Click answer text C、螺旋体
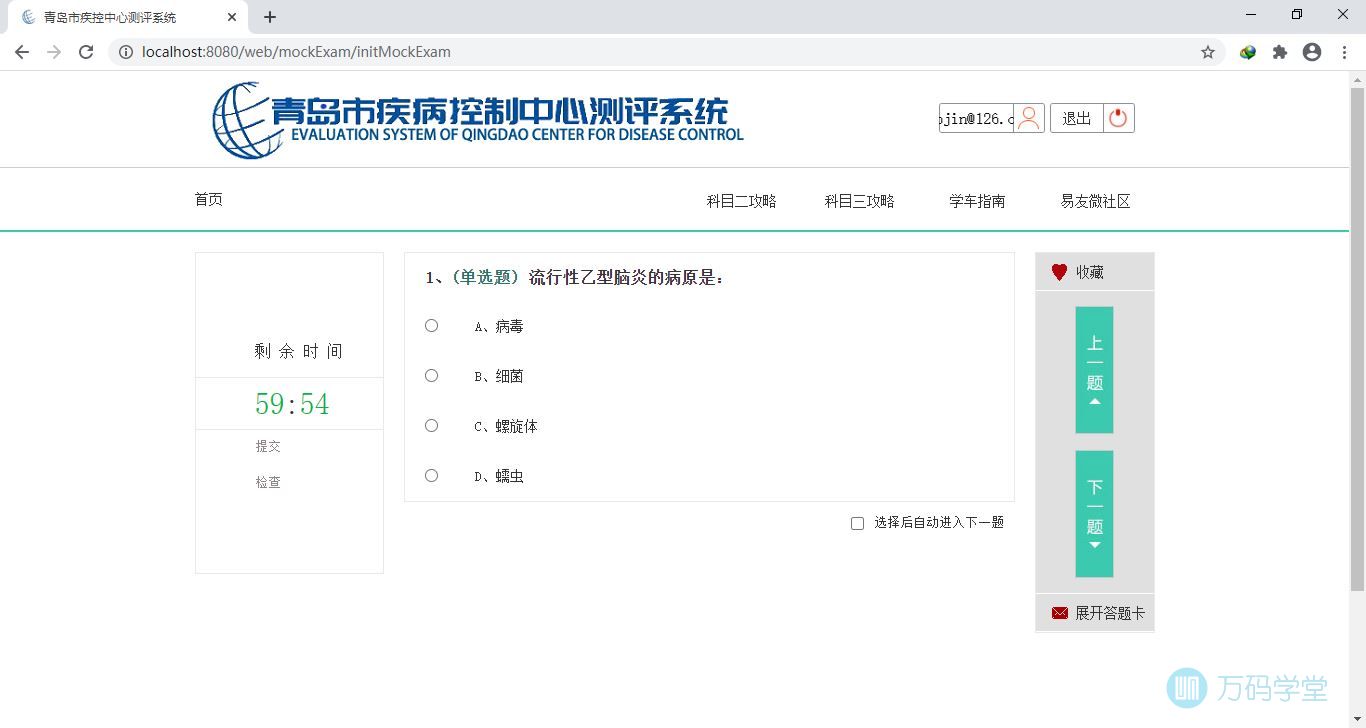Screen dimensions: 1366x728 coord(506,426)
